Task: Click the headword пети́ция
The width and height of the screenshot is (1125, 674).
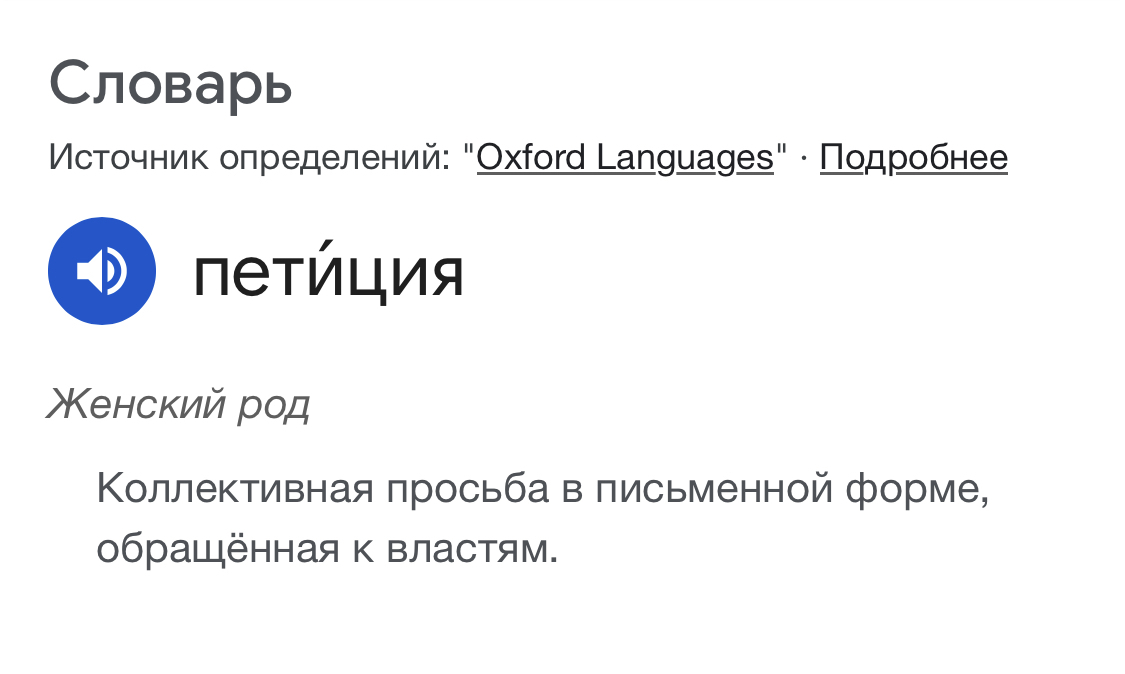Action: pyautogui.click(x=328, y=271)
